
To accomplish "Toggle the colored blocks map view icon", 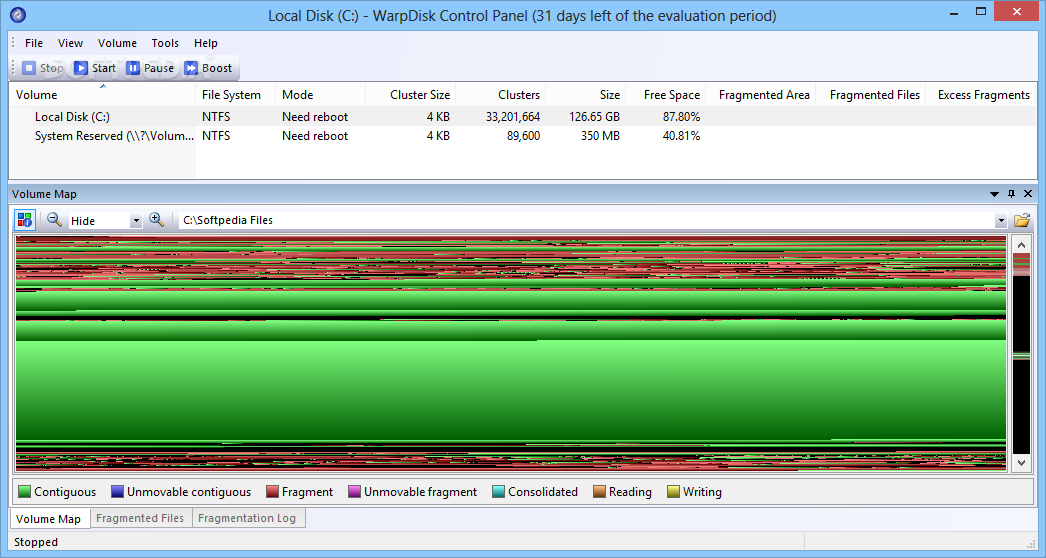I will click(x=25, y=220).
